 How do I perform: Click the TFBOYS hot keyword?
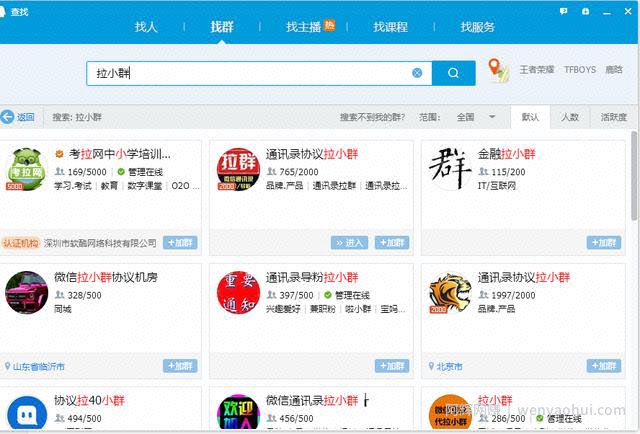click(580, 70)
